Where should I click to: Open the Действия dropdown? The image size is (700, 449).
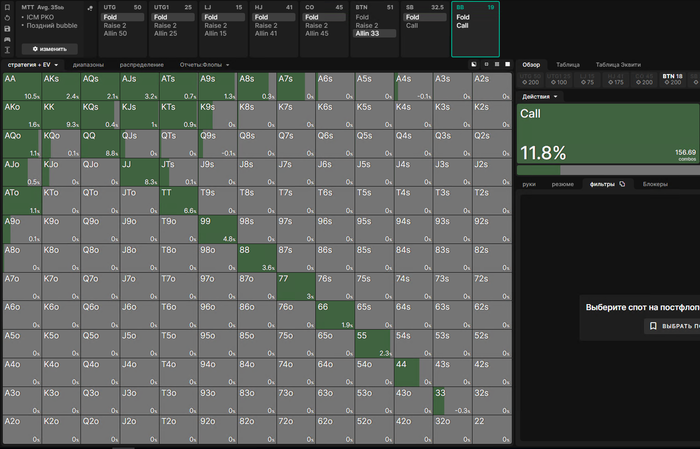540,96
